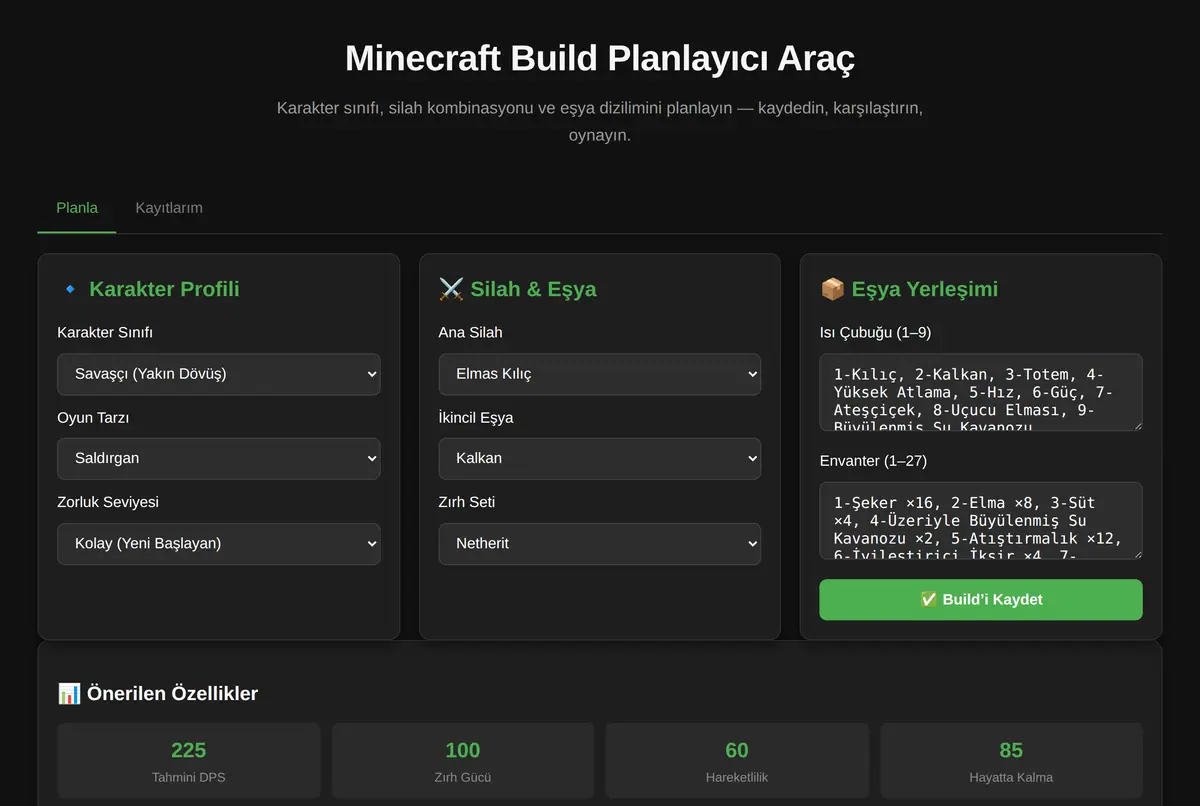This screenshot has height=806, width=1200.
Task: Click the Tahmini DPS value 225
Action: (x=189, y=750)
